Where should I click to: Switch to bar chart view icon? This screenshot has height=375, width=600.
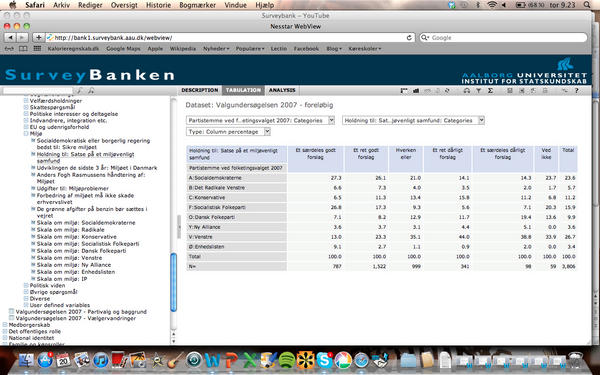(416, 91)
